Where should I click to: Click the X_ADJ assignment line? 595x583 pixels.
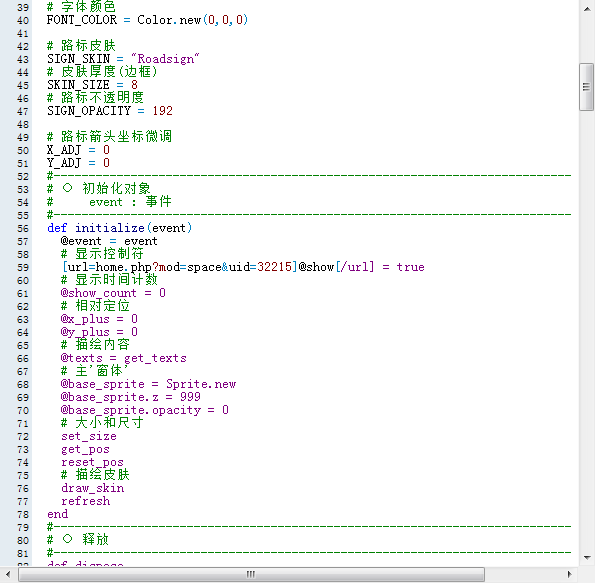click(79, 150)
